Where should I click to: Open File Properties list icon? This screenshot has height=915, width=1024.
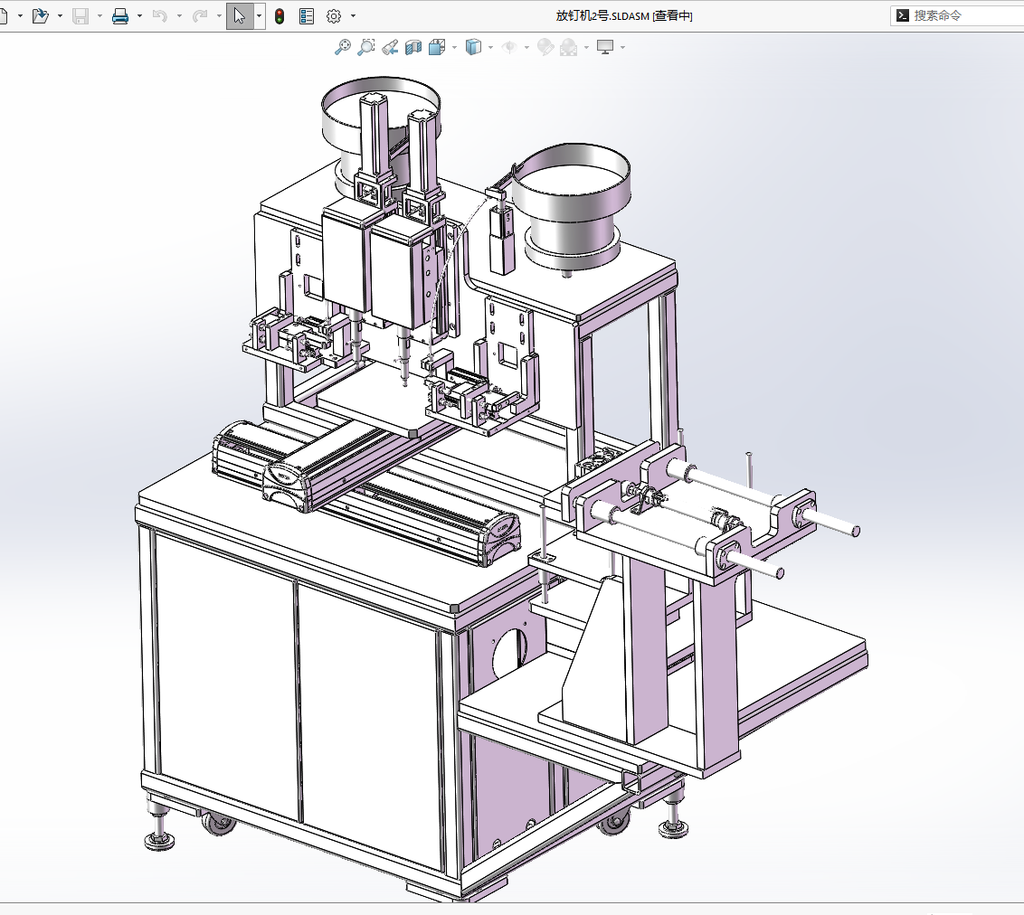[x=306, y=16]
